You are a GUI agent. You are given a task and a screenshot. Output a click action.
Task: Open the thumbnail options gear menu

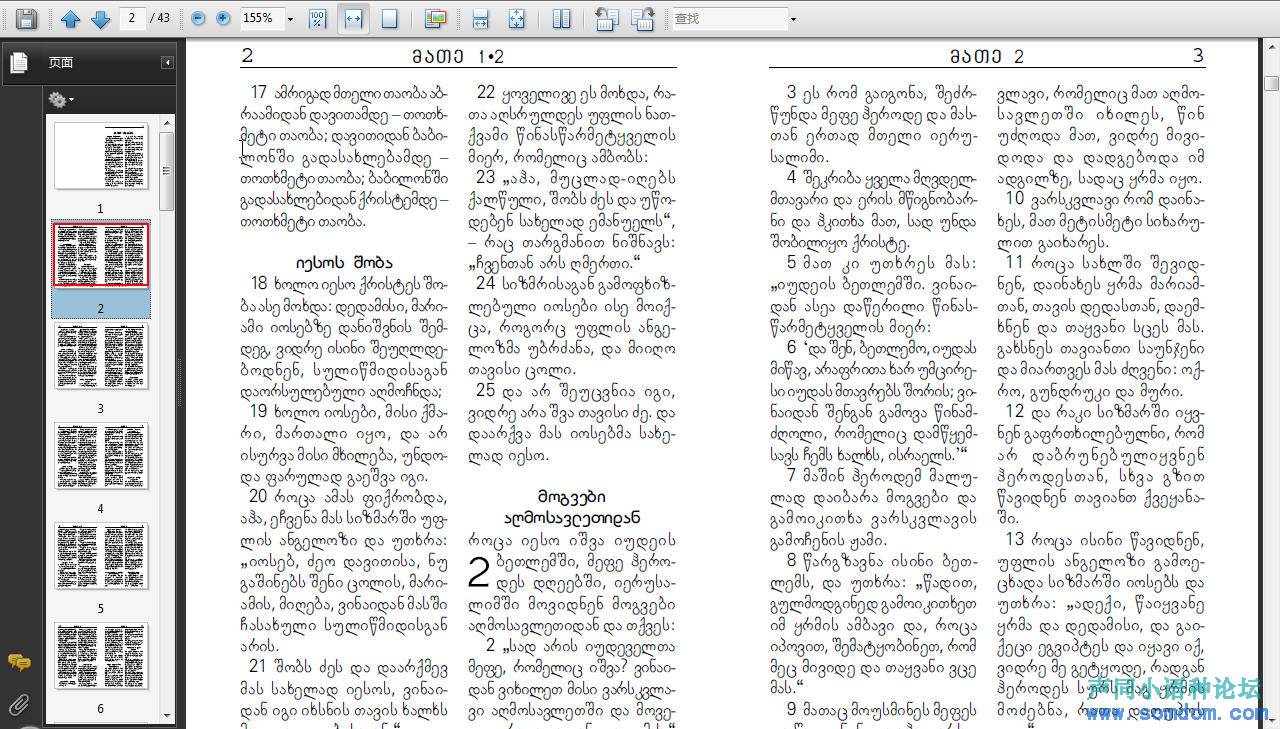click(x=60, y=99)
